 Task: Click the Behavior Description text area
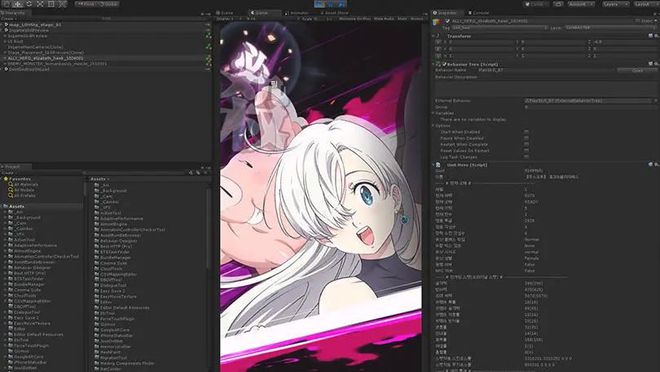[546, 88]
